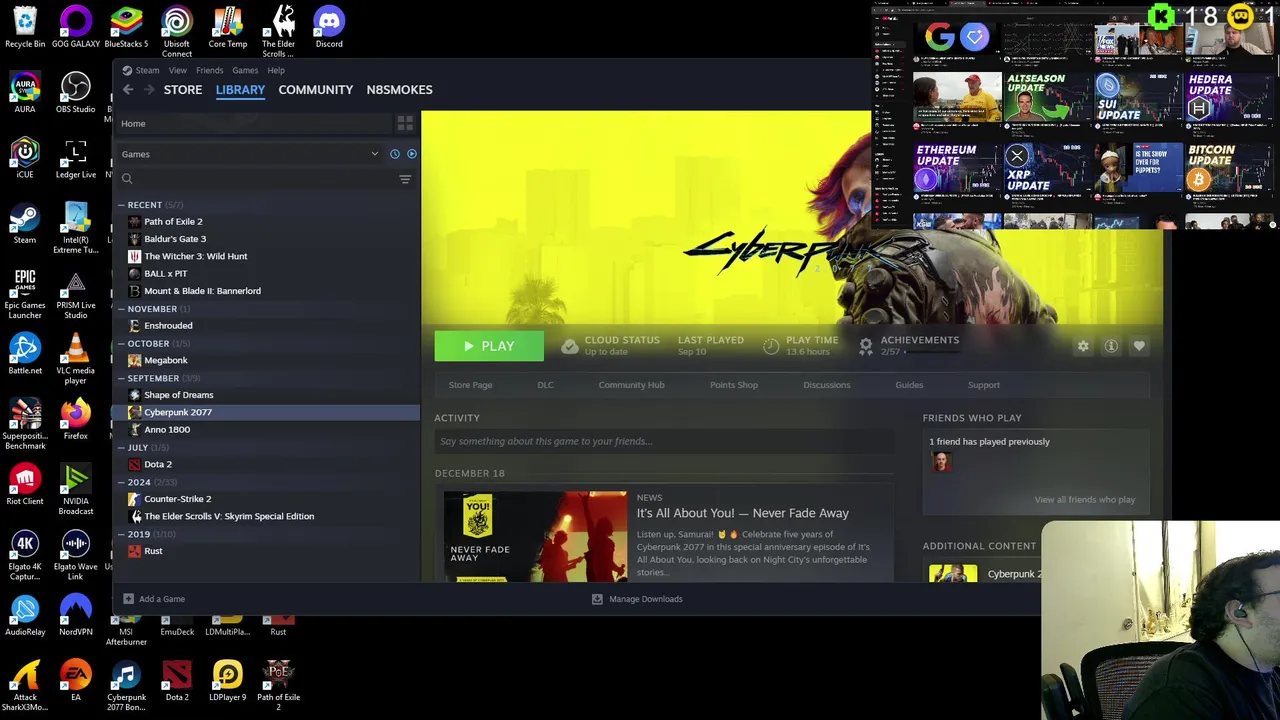Image resolution: width=1280 pixels, height=720 pixels.
Task: Click the Cloud Status checkmark icon
Action: [x=569, y=346]
